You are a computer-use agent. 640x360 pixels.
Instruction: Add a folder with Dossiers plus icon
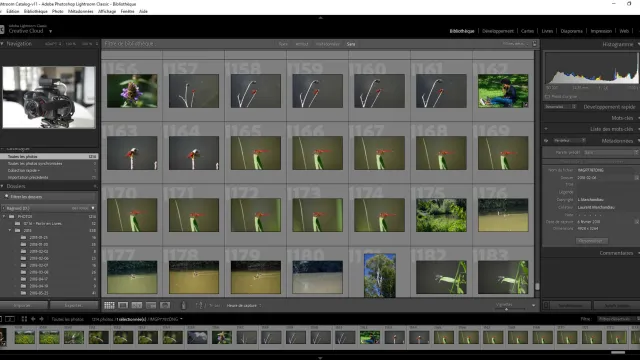tap(95, 186)
